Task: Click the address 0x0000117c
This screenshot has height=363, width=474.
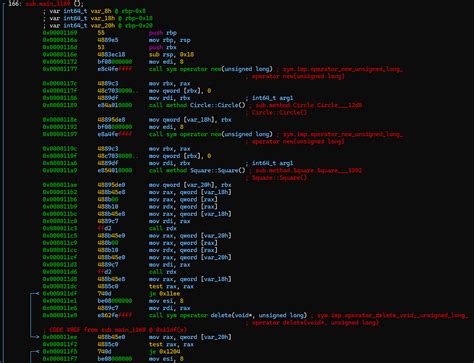Action: [60, 83]
